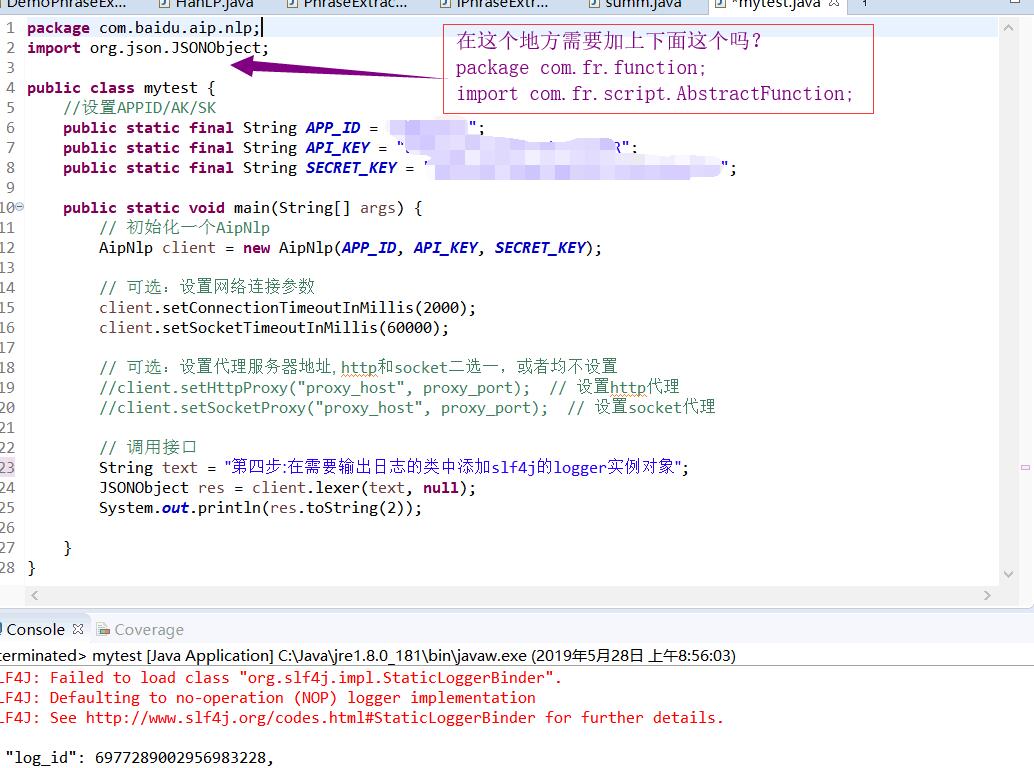Switch to the IPhraseExtr... editor tab
Image resolution: width=1034 pixels, height=768 pixels.
[x=495, y=4]
